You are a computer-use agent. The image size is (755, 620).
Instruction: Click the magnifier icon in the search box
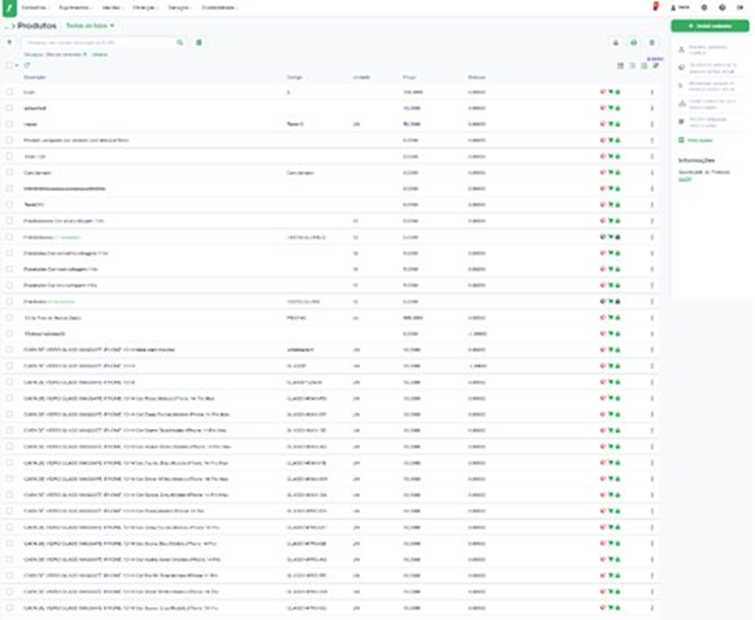180,43
